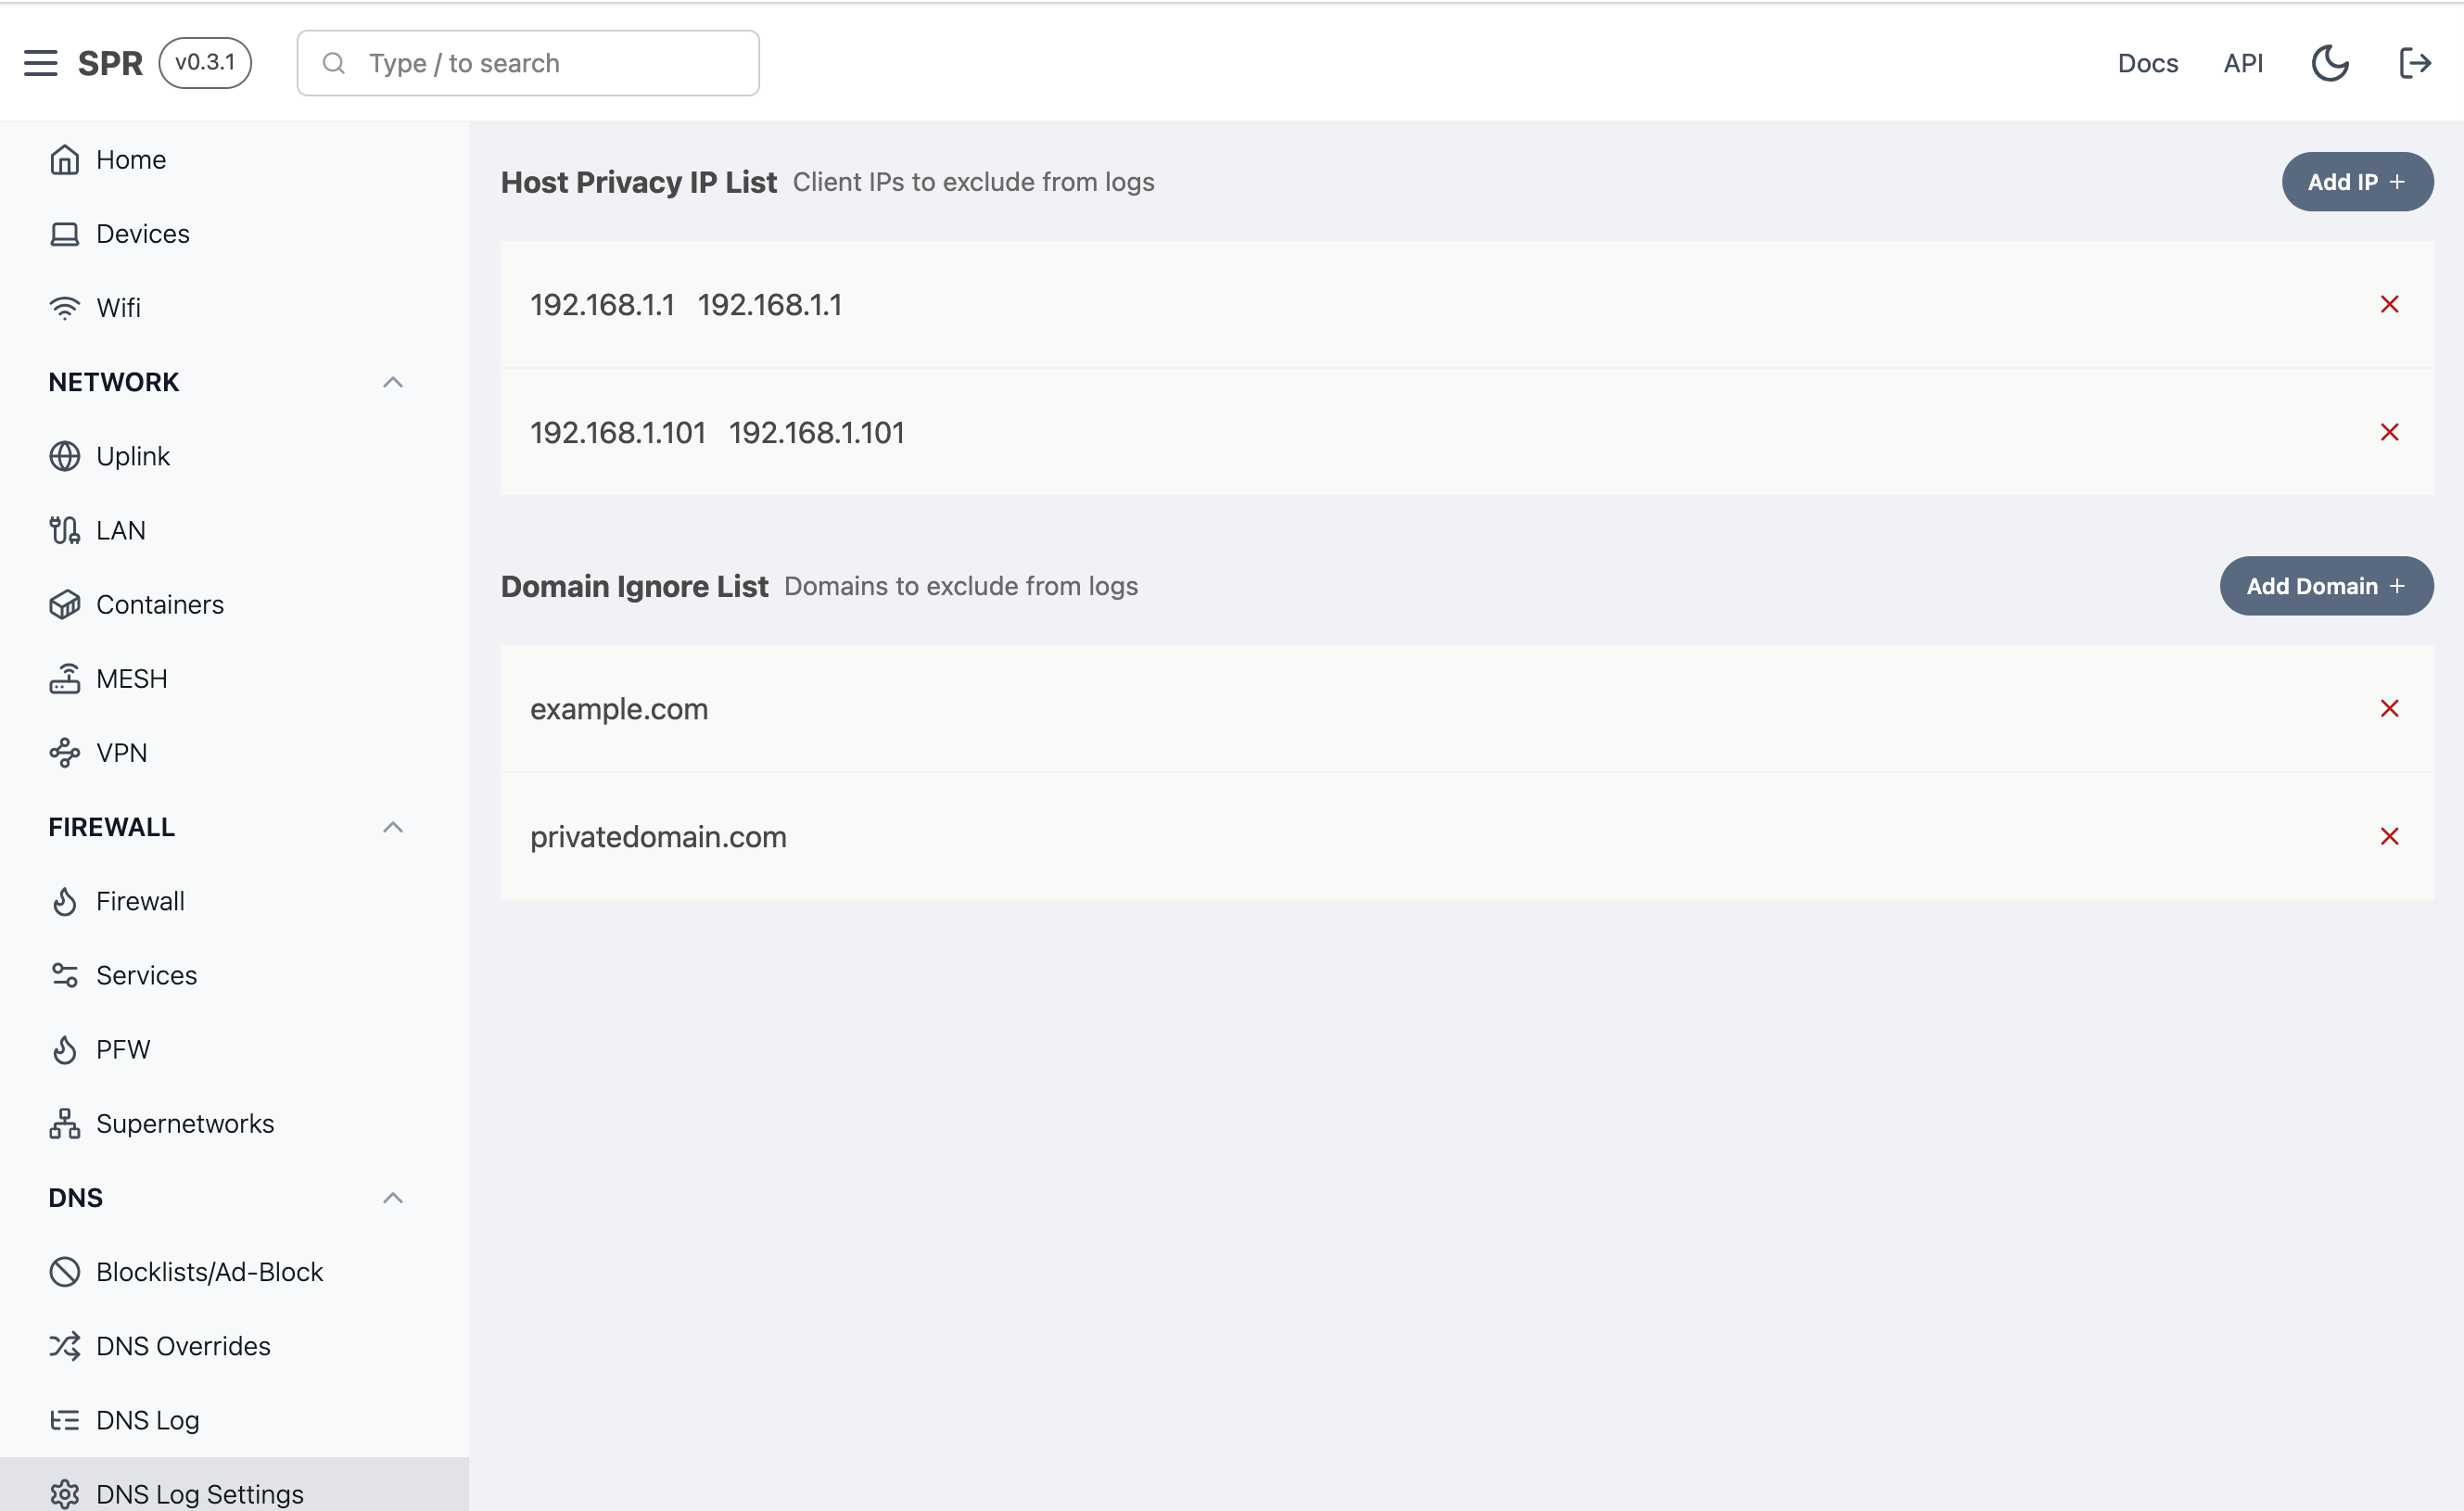Remove example.com from Domain Ignore List

coord(2390,709)
